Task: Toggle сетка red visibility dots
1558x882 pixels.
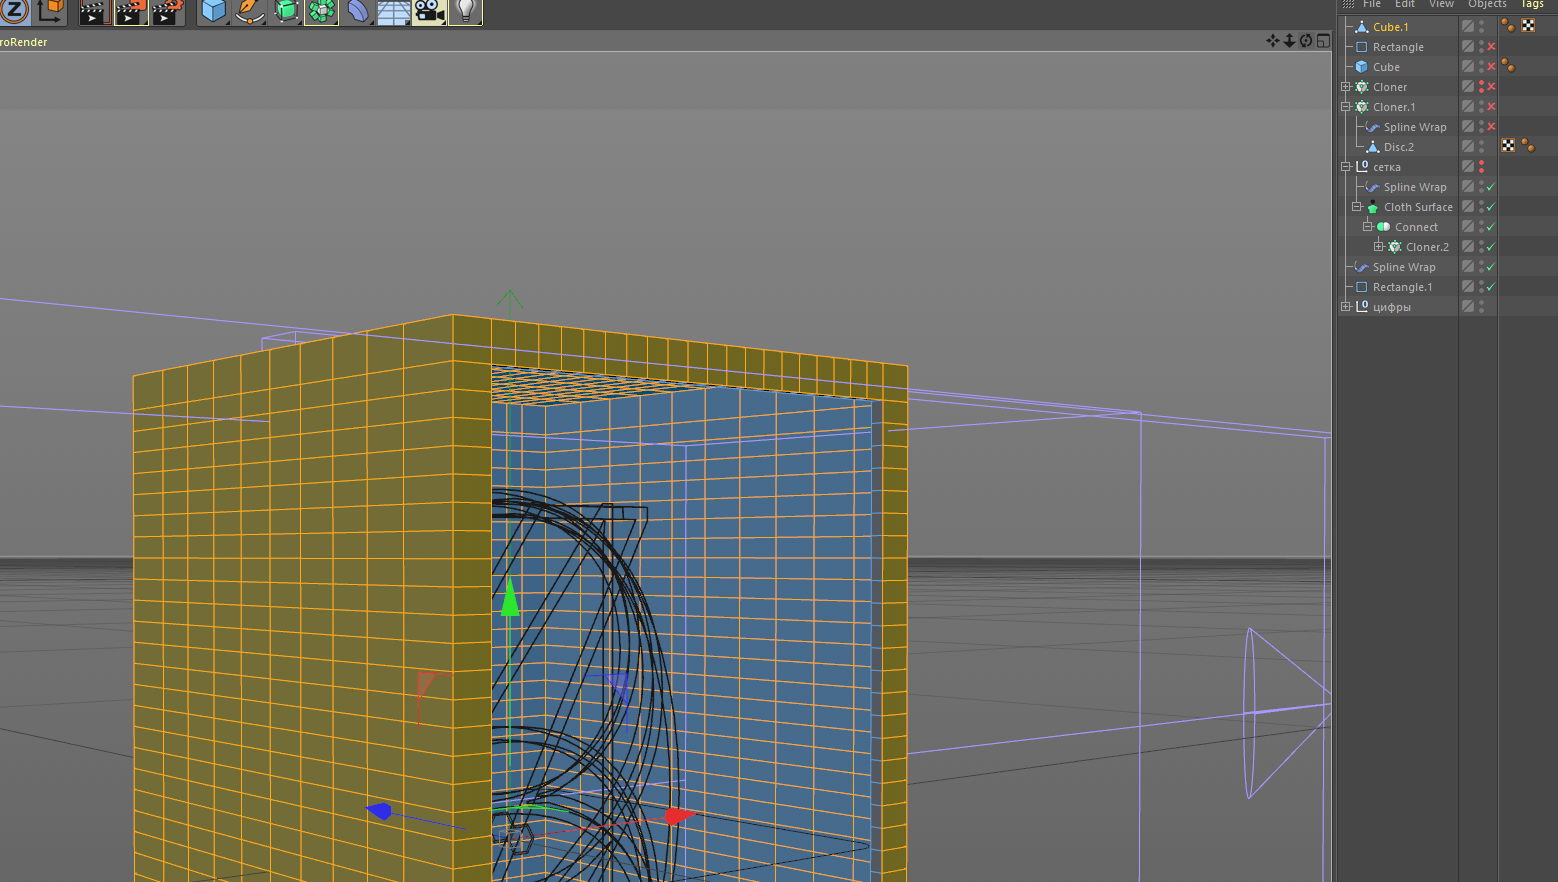Action: point(1481,167)
